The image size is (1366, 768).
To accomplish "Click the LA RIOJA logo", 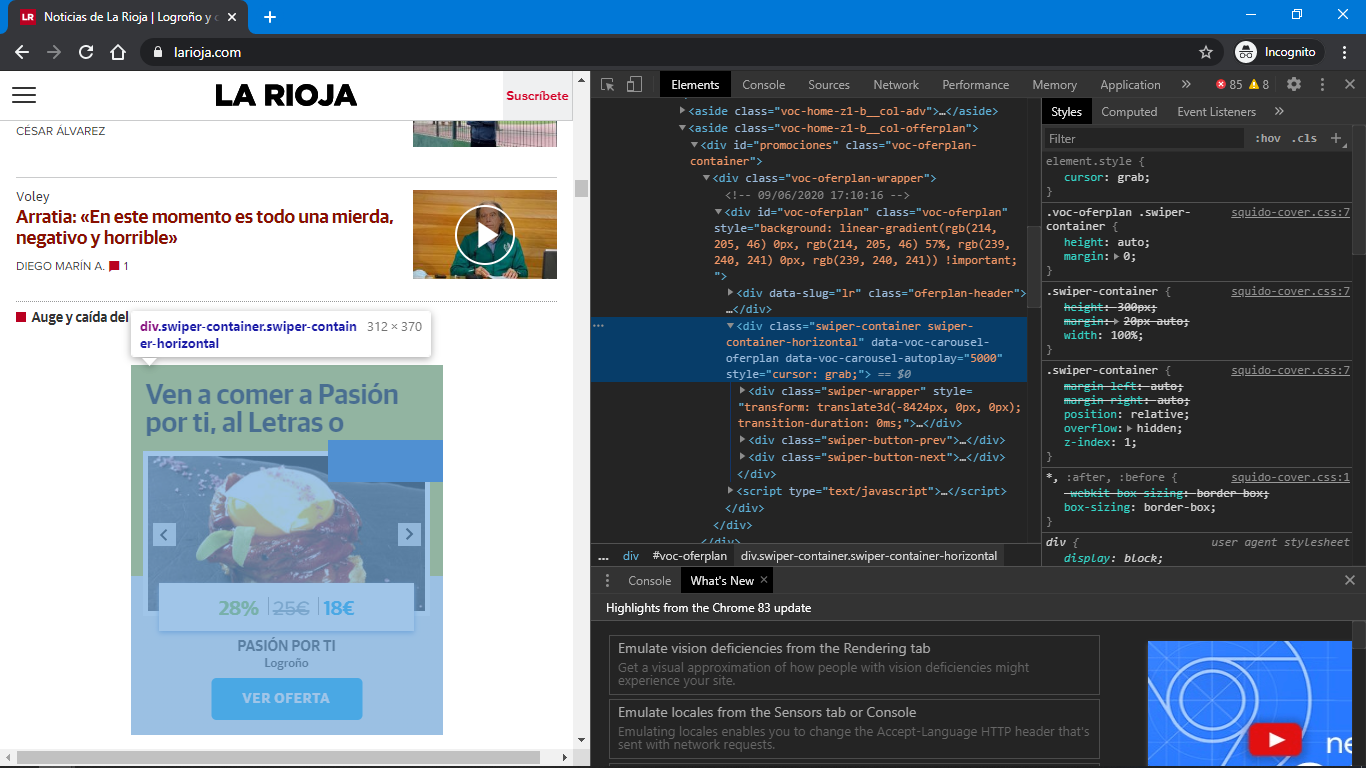I will 286,95.
